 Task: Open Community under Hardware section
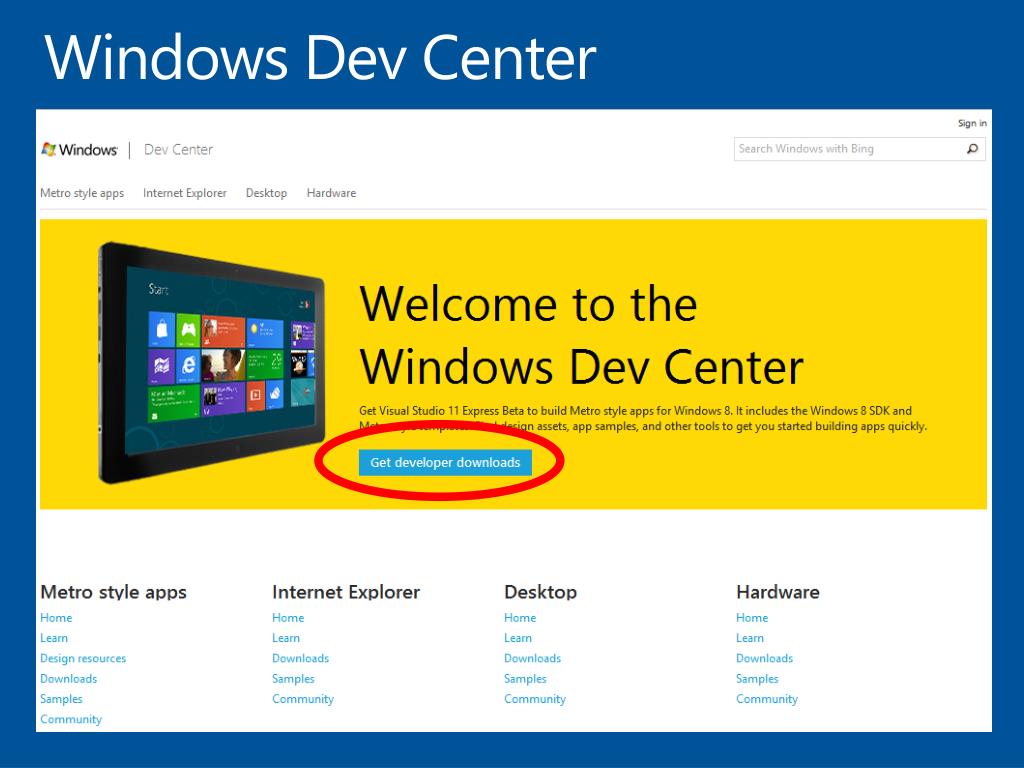767,699
